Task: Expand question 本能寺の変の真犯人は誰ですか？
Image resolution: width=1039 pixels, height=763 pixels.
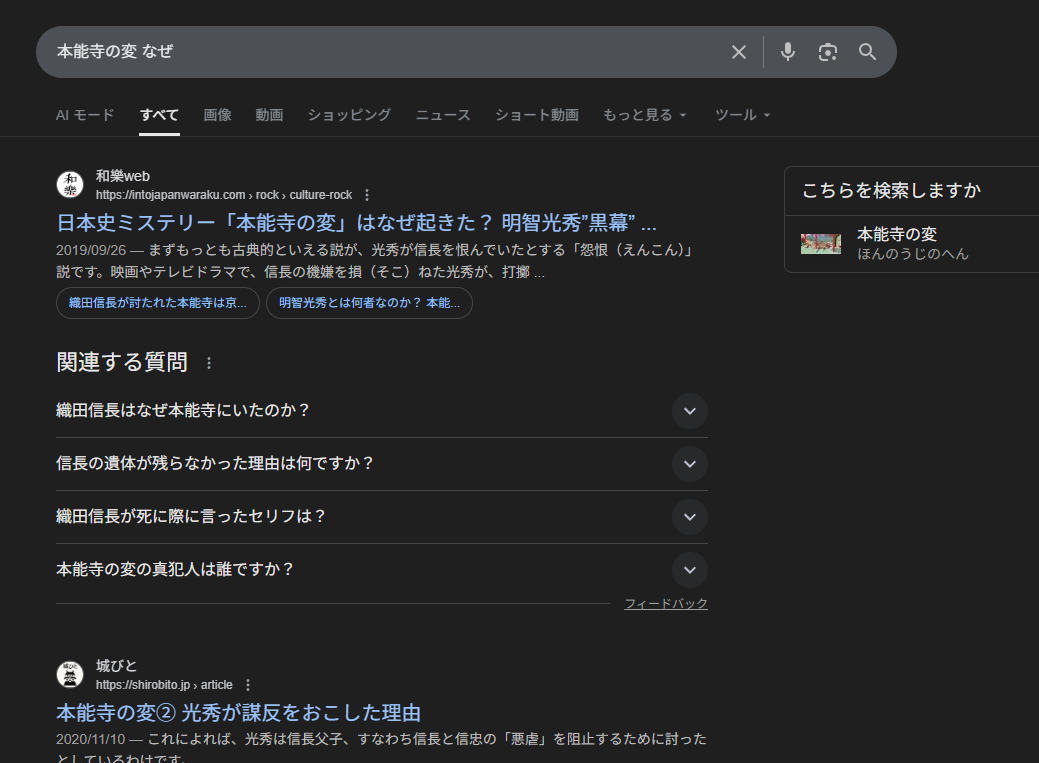Action: pyautogui.click(x=689, y=570)
